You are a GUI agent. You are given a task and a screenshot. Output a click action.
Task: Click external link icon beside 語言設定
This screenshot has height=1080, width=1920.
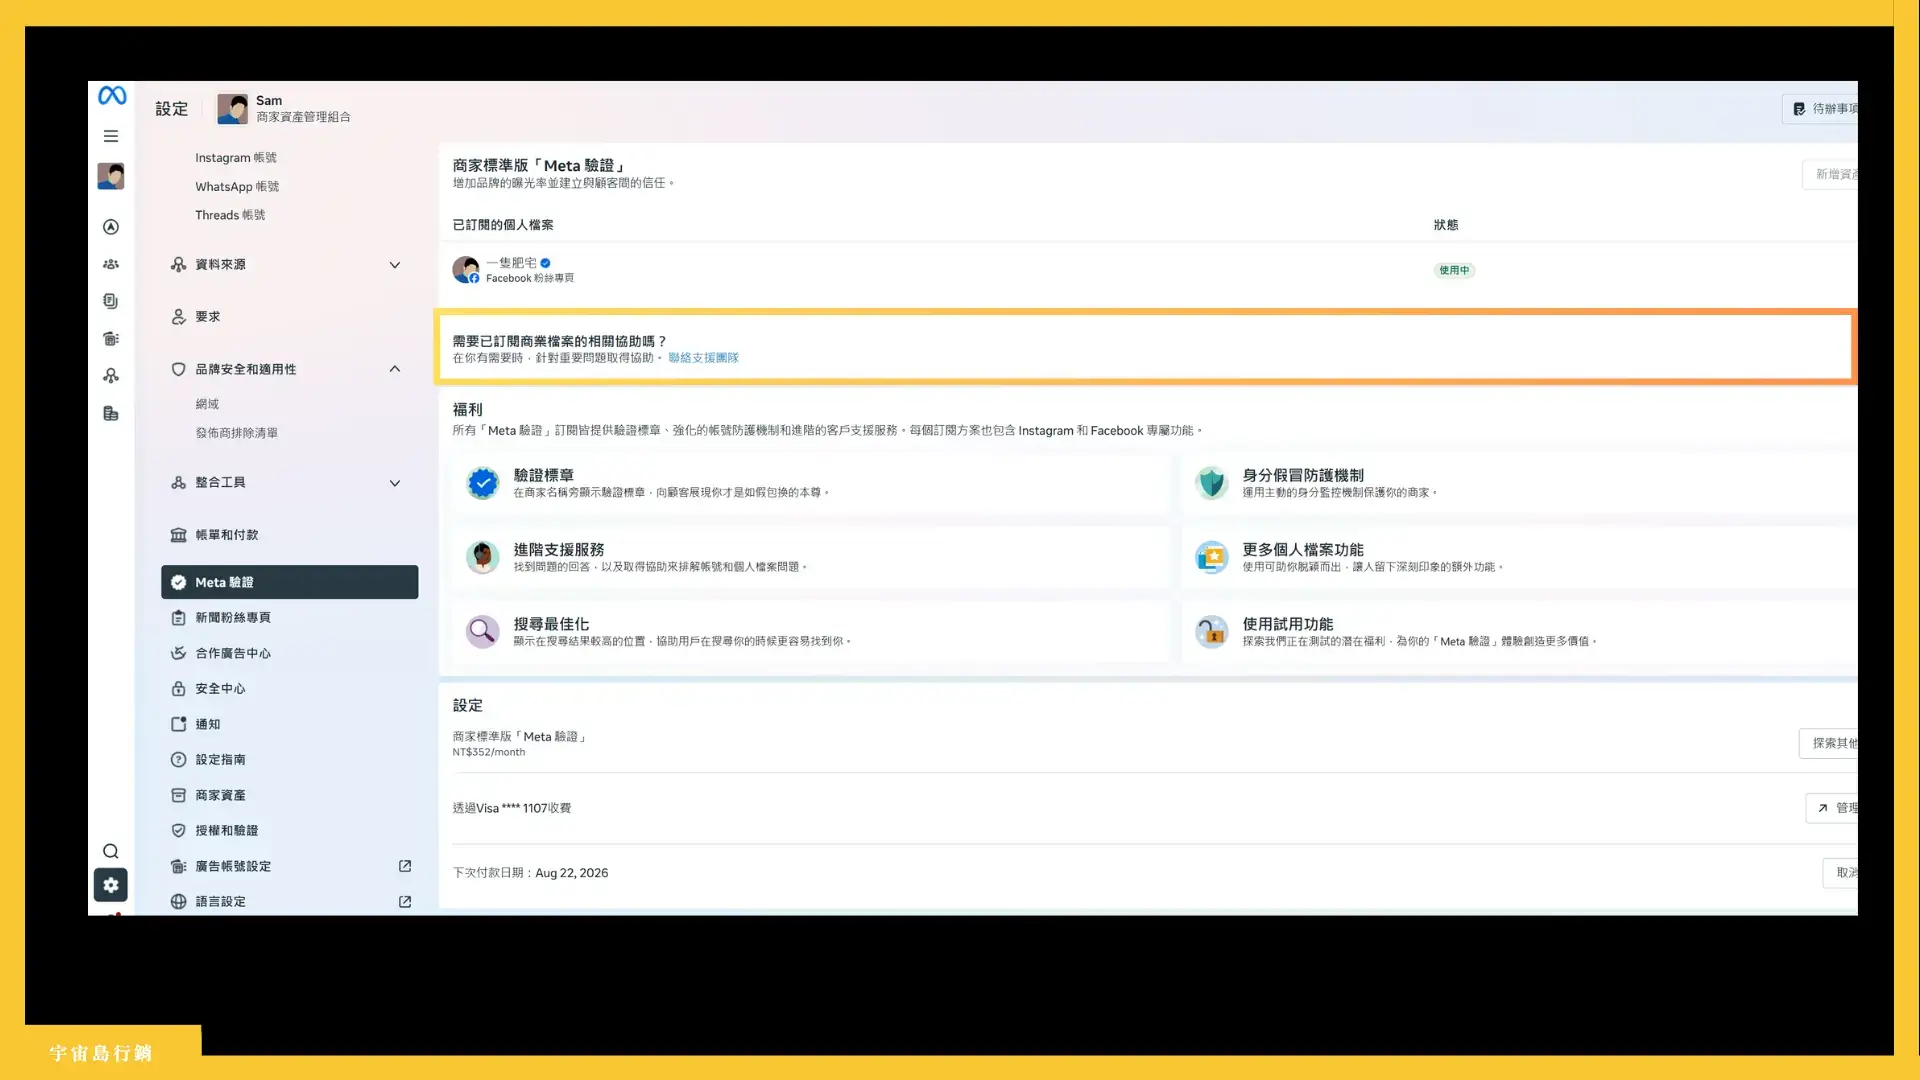[405, 902]
